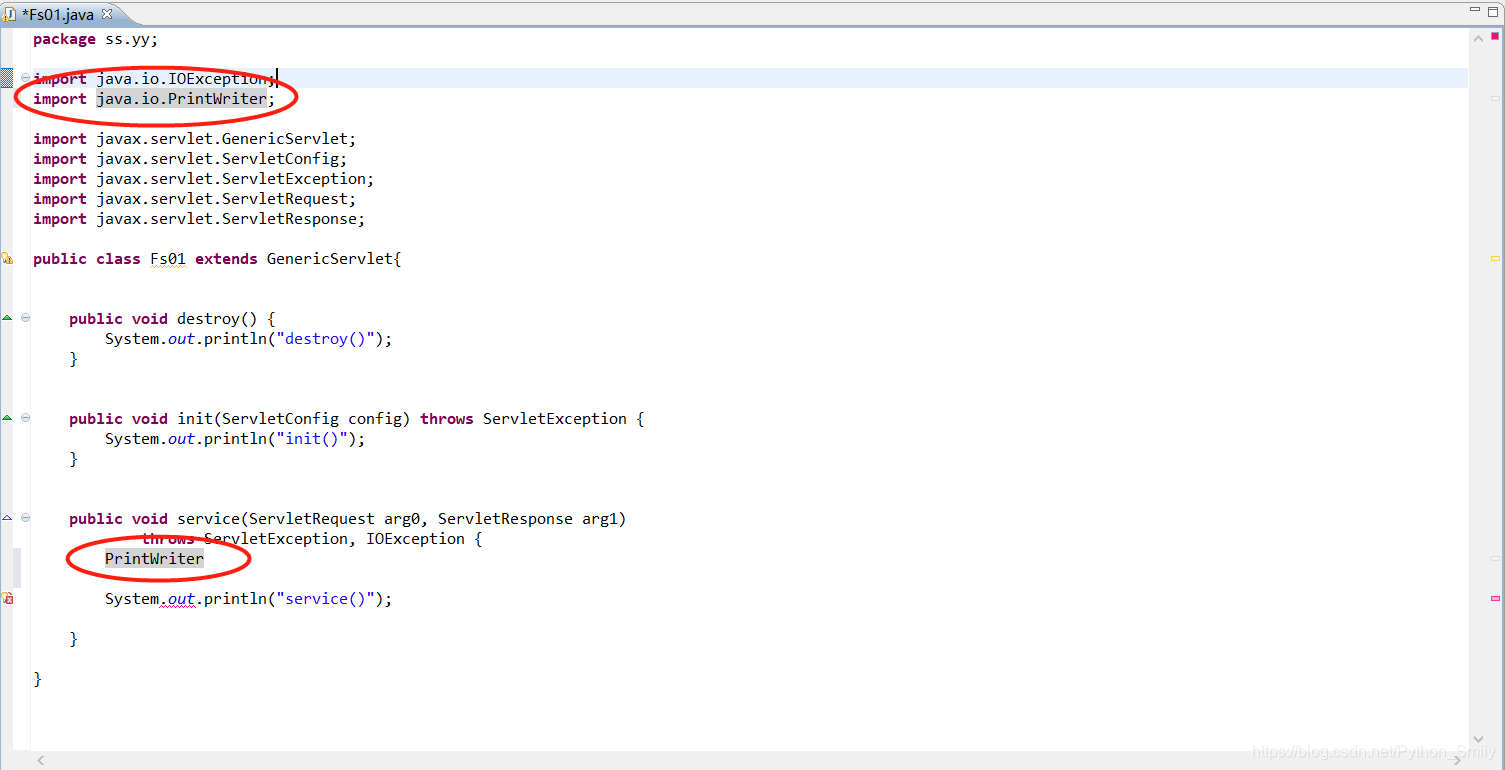Click 'javax.servlet.ServletConfig' import text
This screenshot has height=770, width=1505.
218,159
